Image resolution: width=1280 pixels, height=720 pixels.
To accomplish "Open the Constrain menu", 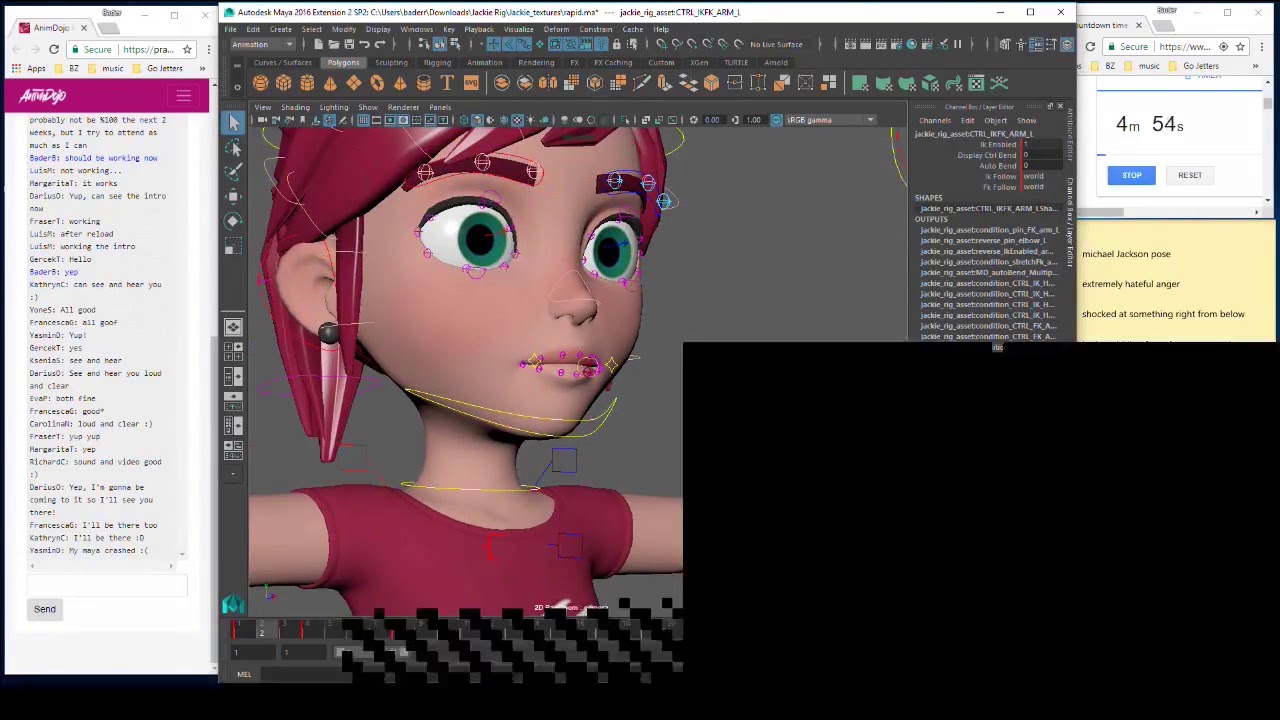I will pos(596,29).
